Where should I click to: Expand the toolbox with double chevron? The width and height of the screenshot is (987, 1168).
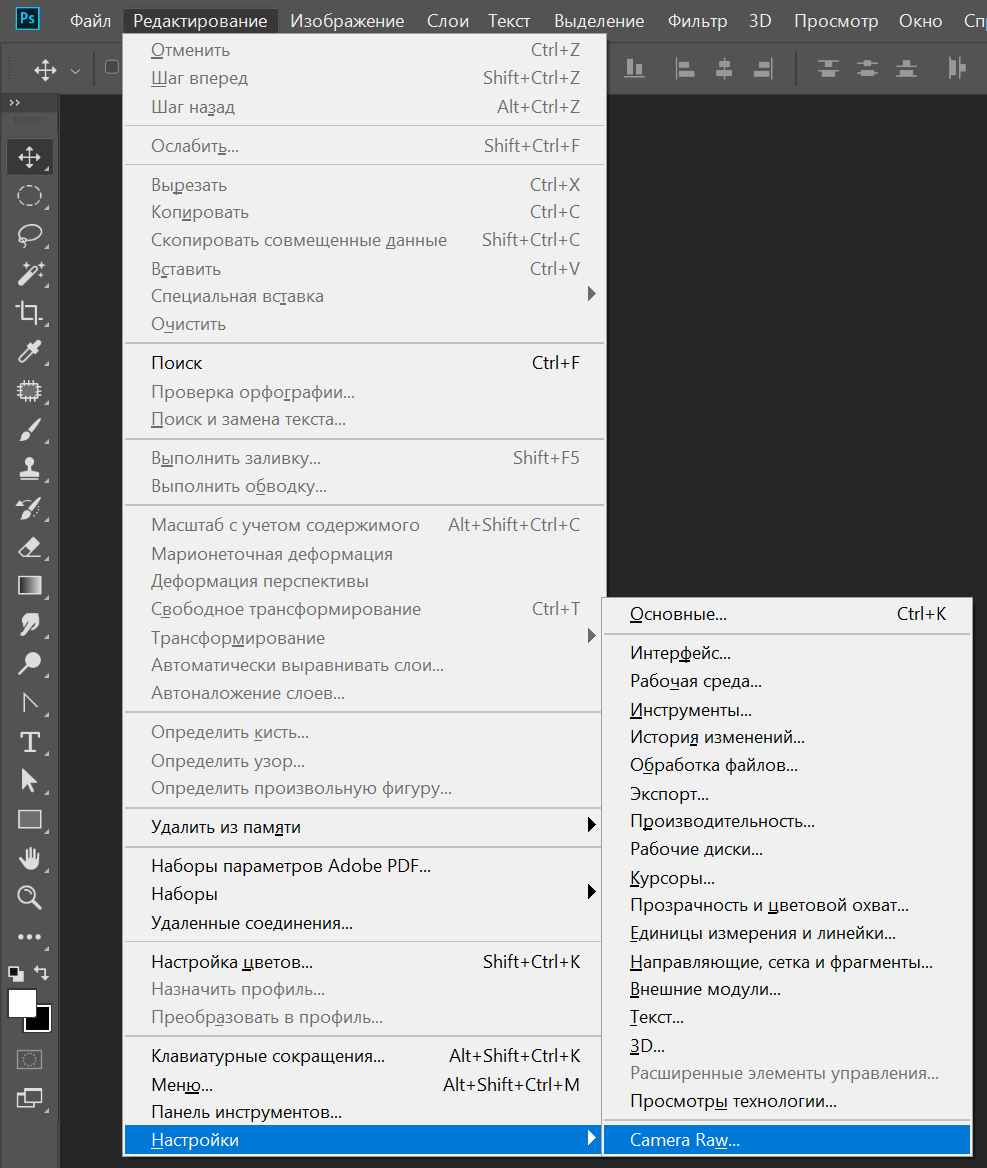(15, 103)
